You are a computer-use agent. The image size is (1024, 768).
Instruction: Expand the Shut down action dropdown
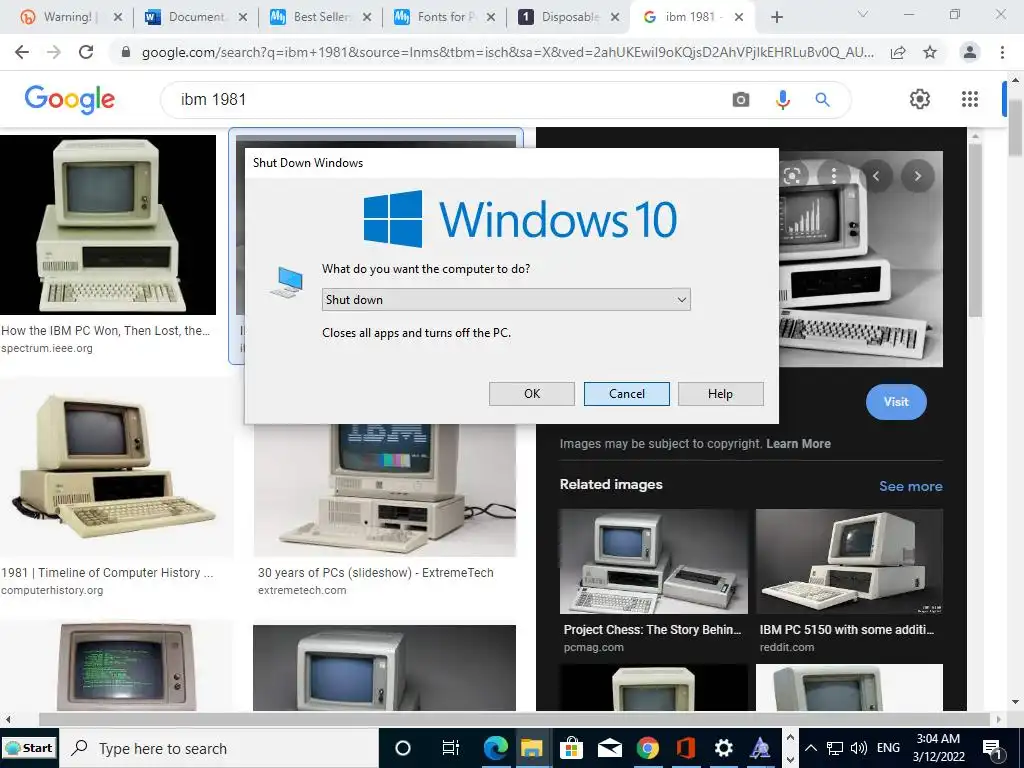point(506,300)
